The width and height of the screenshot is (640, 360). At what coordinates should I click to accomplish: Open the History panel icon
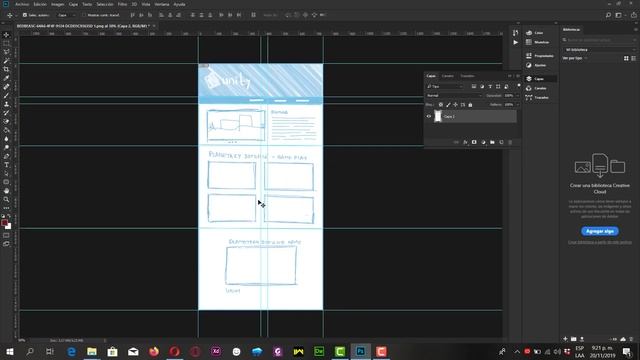[x=516, y=33]
